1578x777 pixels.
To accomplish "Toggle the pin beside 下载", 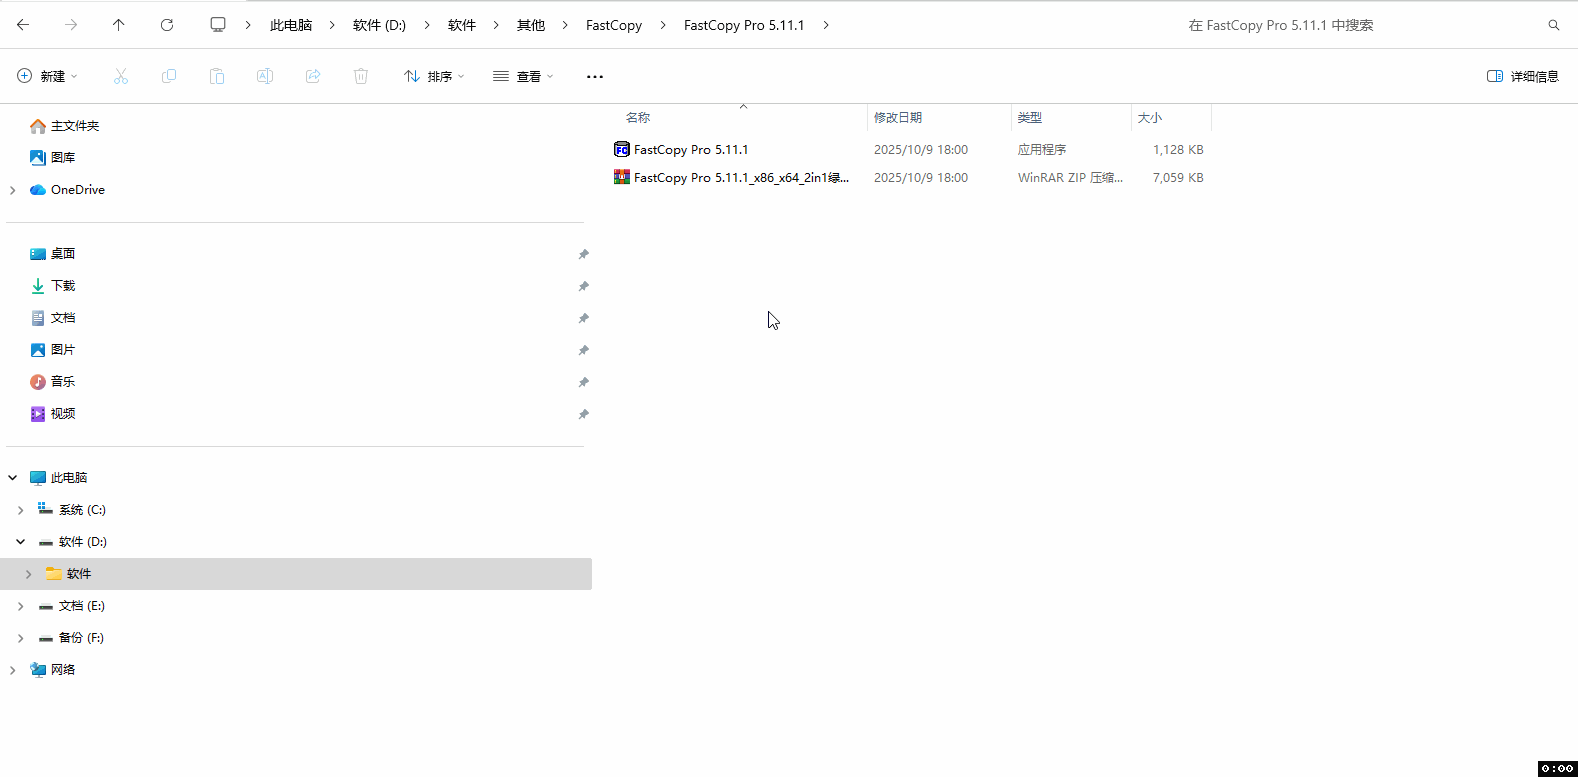I will 583,286.
